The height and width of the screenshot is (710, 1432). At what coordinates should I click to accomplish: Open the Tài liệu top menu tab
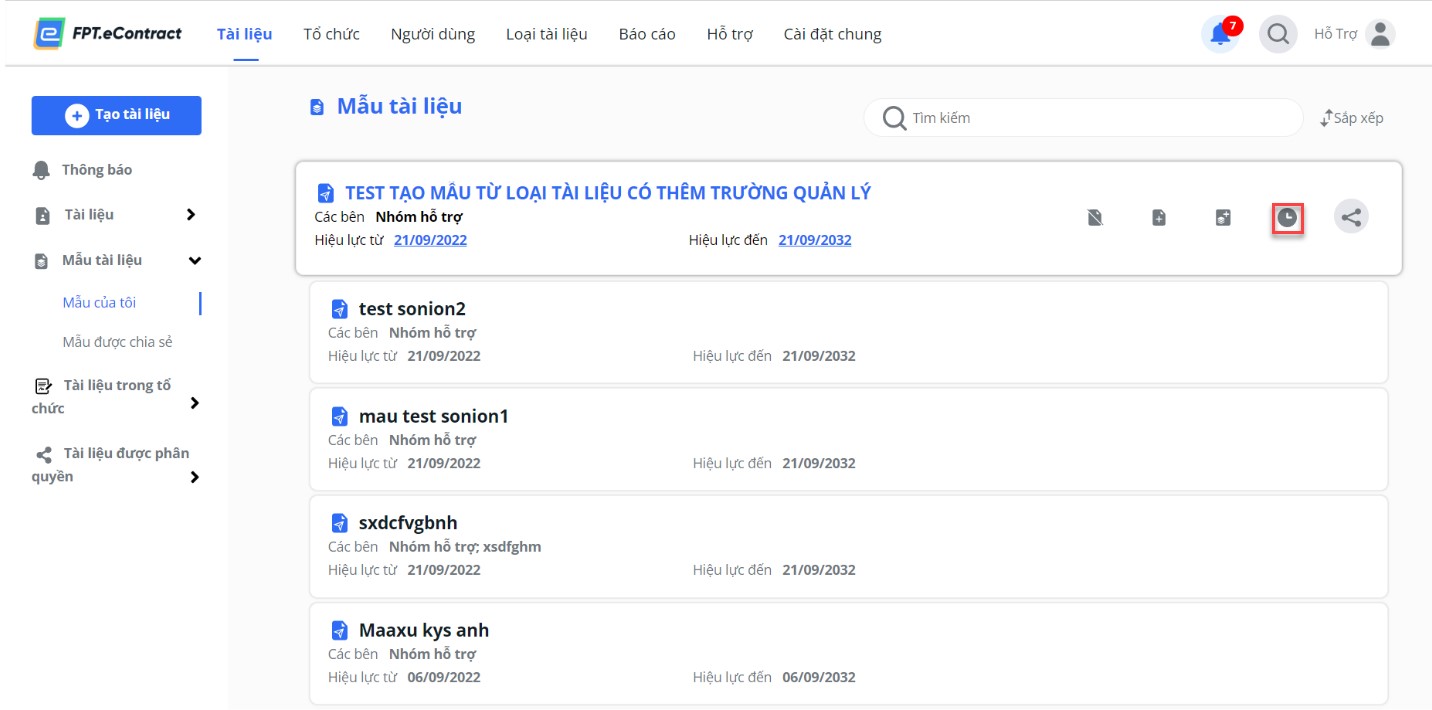pos(245,34)
